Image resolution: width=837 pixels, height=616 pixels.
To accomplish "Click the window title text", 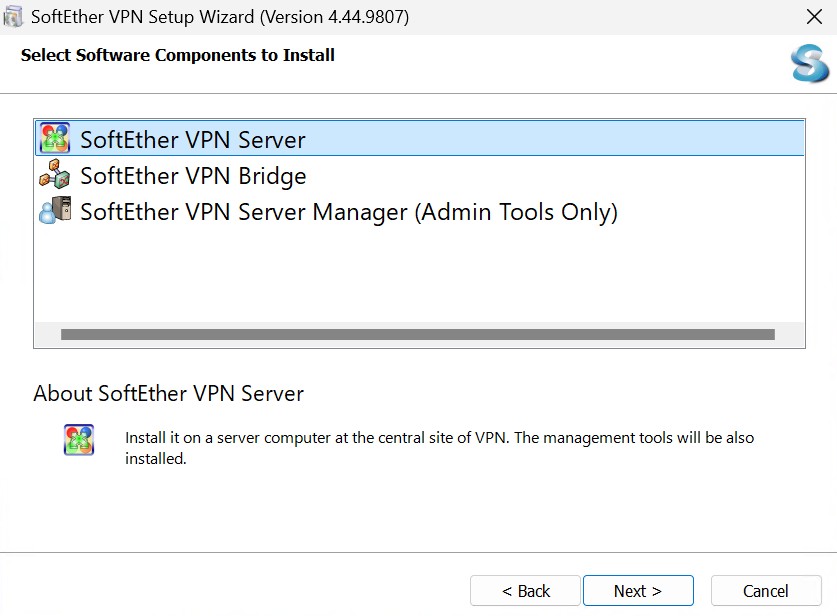I will point(220,17).
